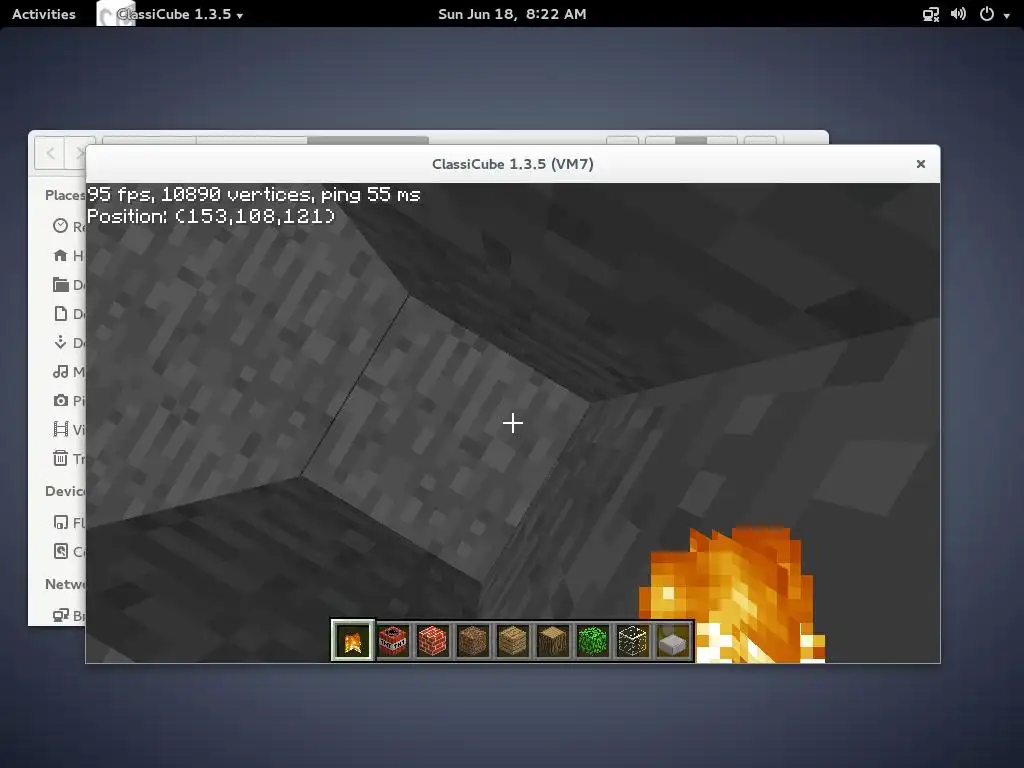
Task: Open the Activities overview
Action: [44, 14]
